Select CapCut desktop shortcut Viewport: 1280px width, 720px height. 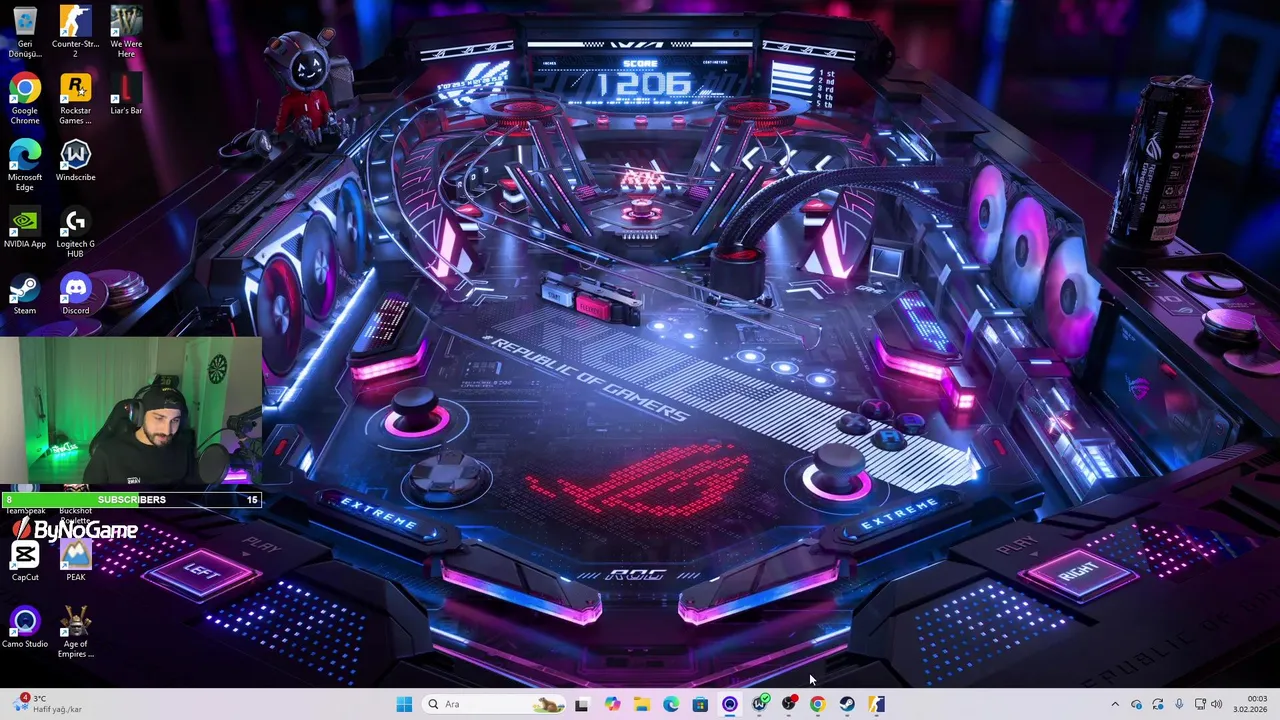pyautogui.click(x=25, y=561)
